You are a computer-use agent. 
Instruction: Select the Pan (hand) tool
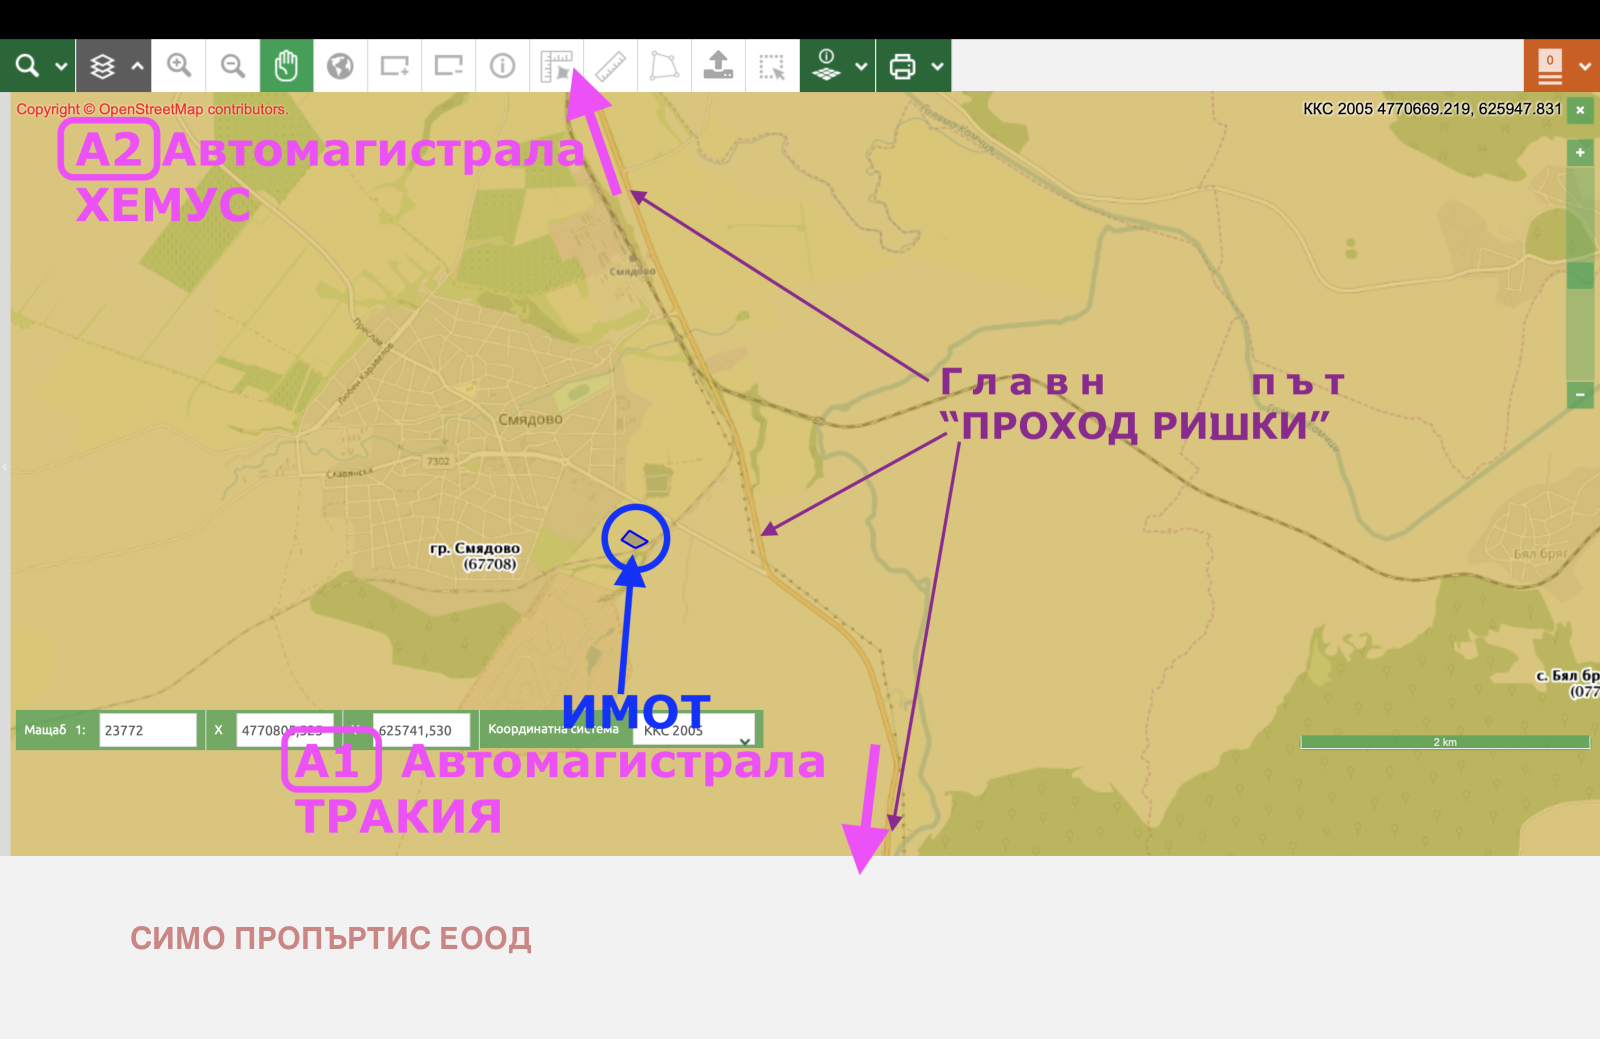[287, 65]
